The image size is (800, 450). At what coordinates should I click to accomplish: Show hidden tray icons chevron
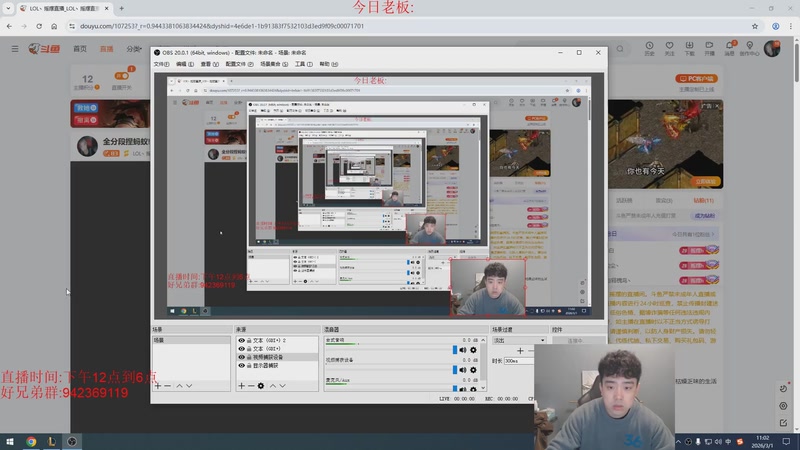(x=678, y=441)
